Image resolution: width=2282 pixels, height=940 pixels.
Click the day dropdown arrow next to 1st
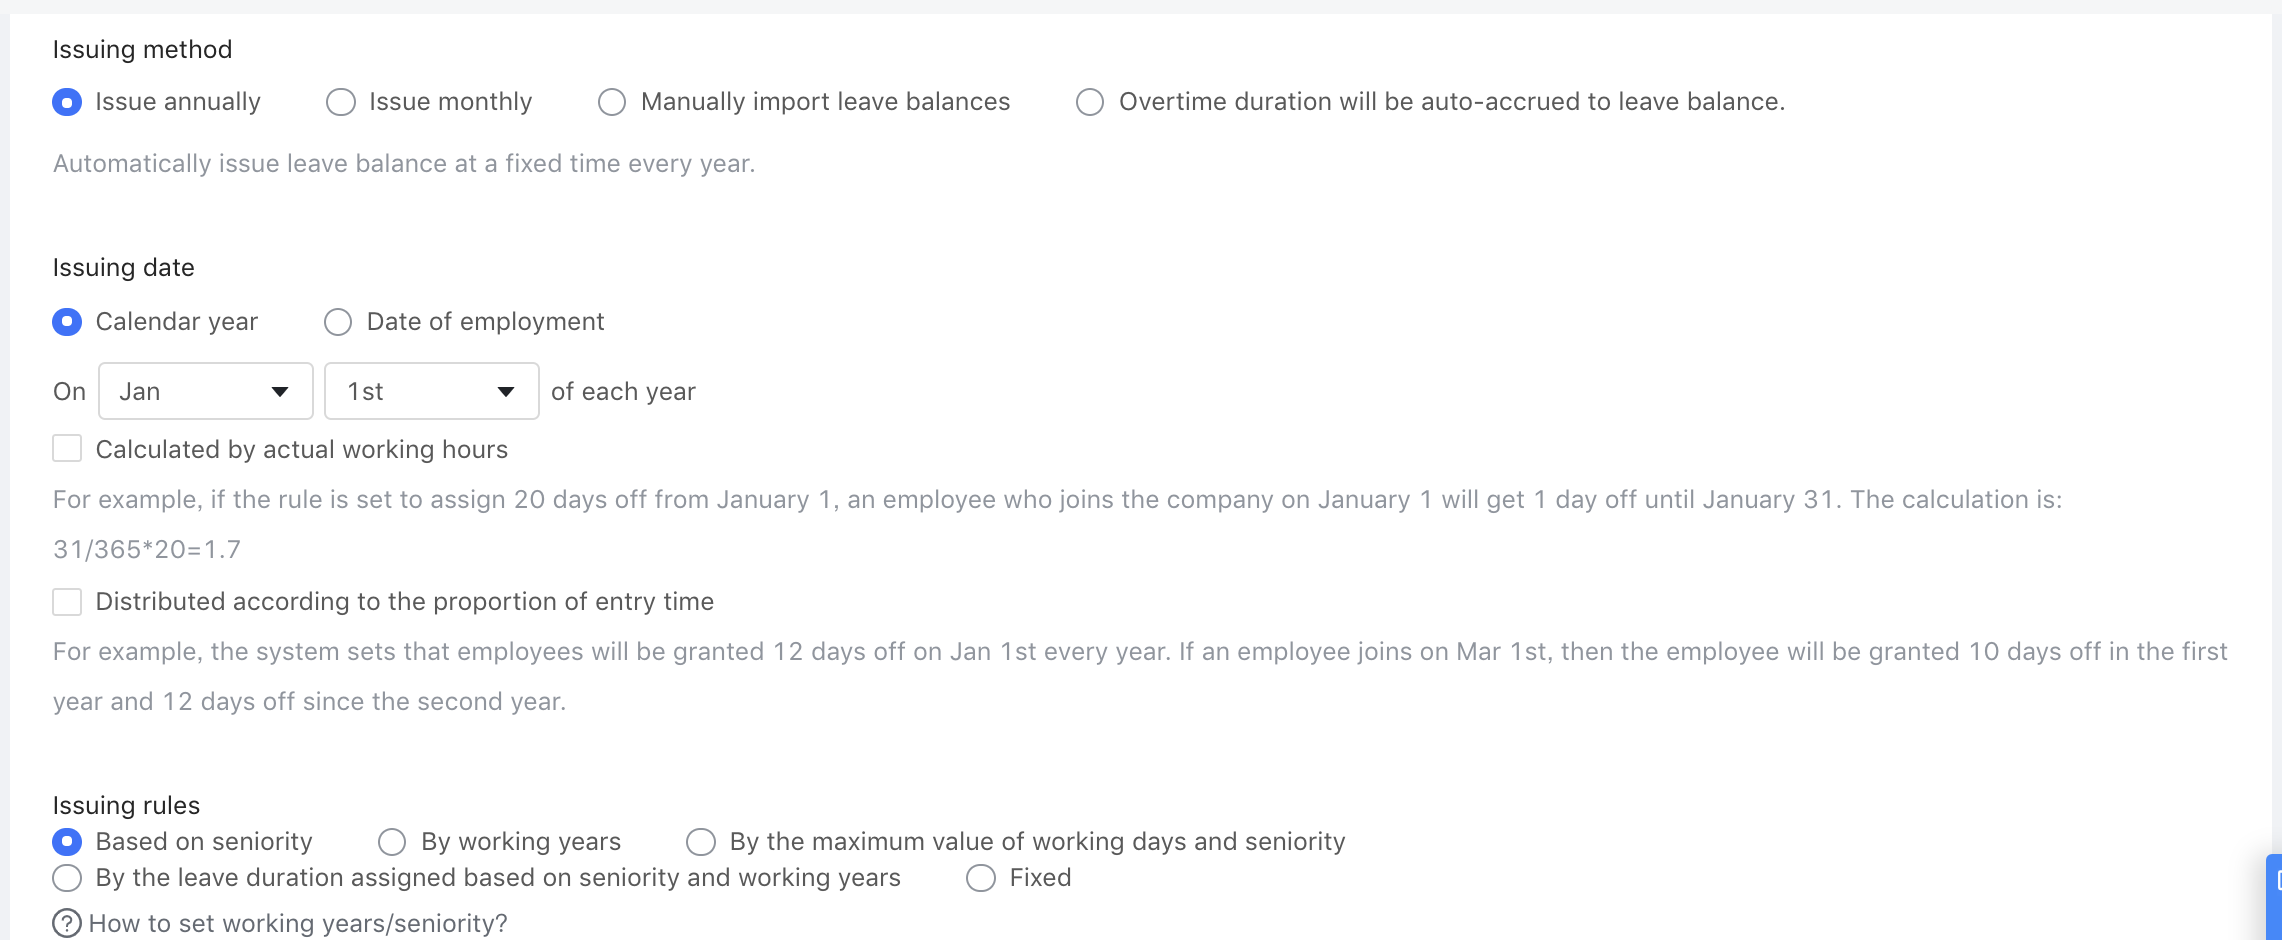click(x=506, y=392)
